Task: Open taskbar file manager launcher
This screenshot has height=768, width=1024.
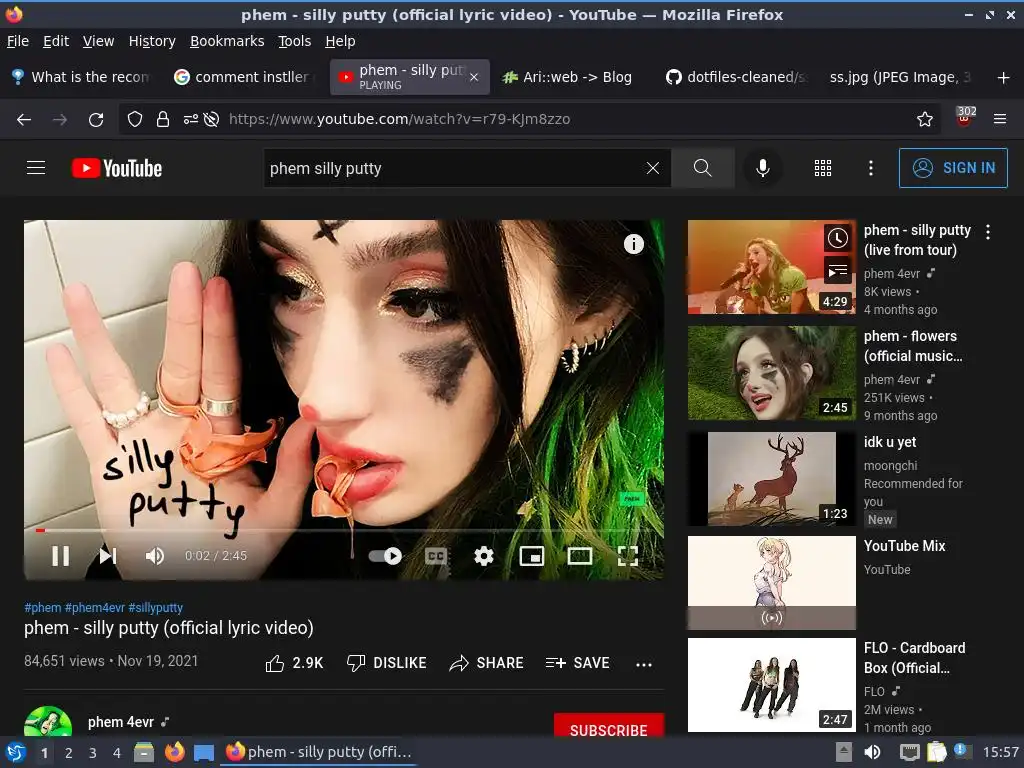Action: pyautogui.click(x=144, y=752)
